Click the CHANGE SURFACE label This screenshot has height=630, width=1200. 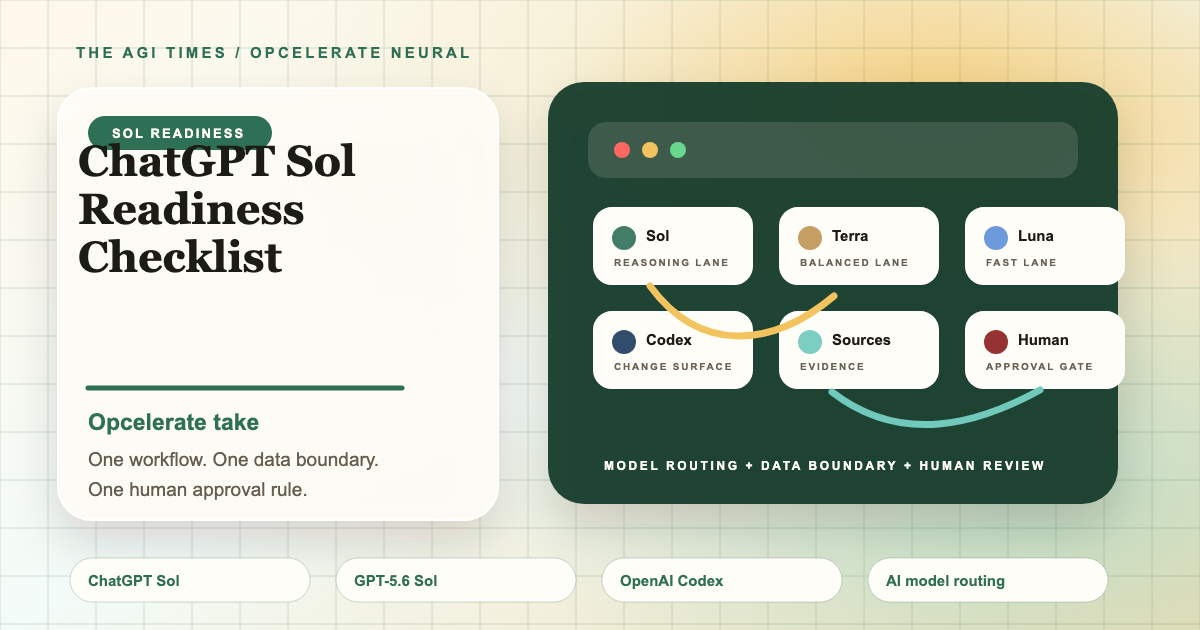point(673,367)
